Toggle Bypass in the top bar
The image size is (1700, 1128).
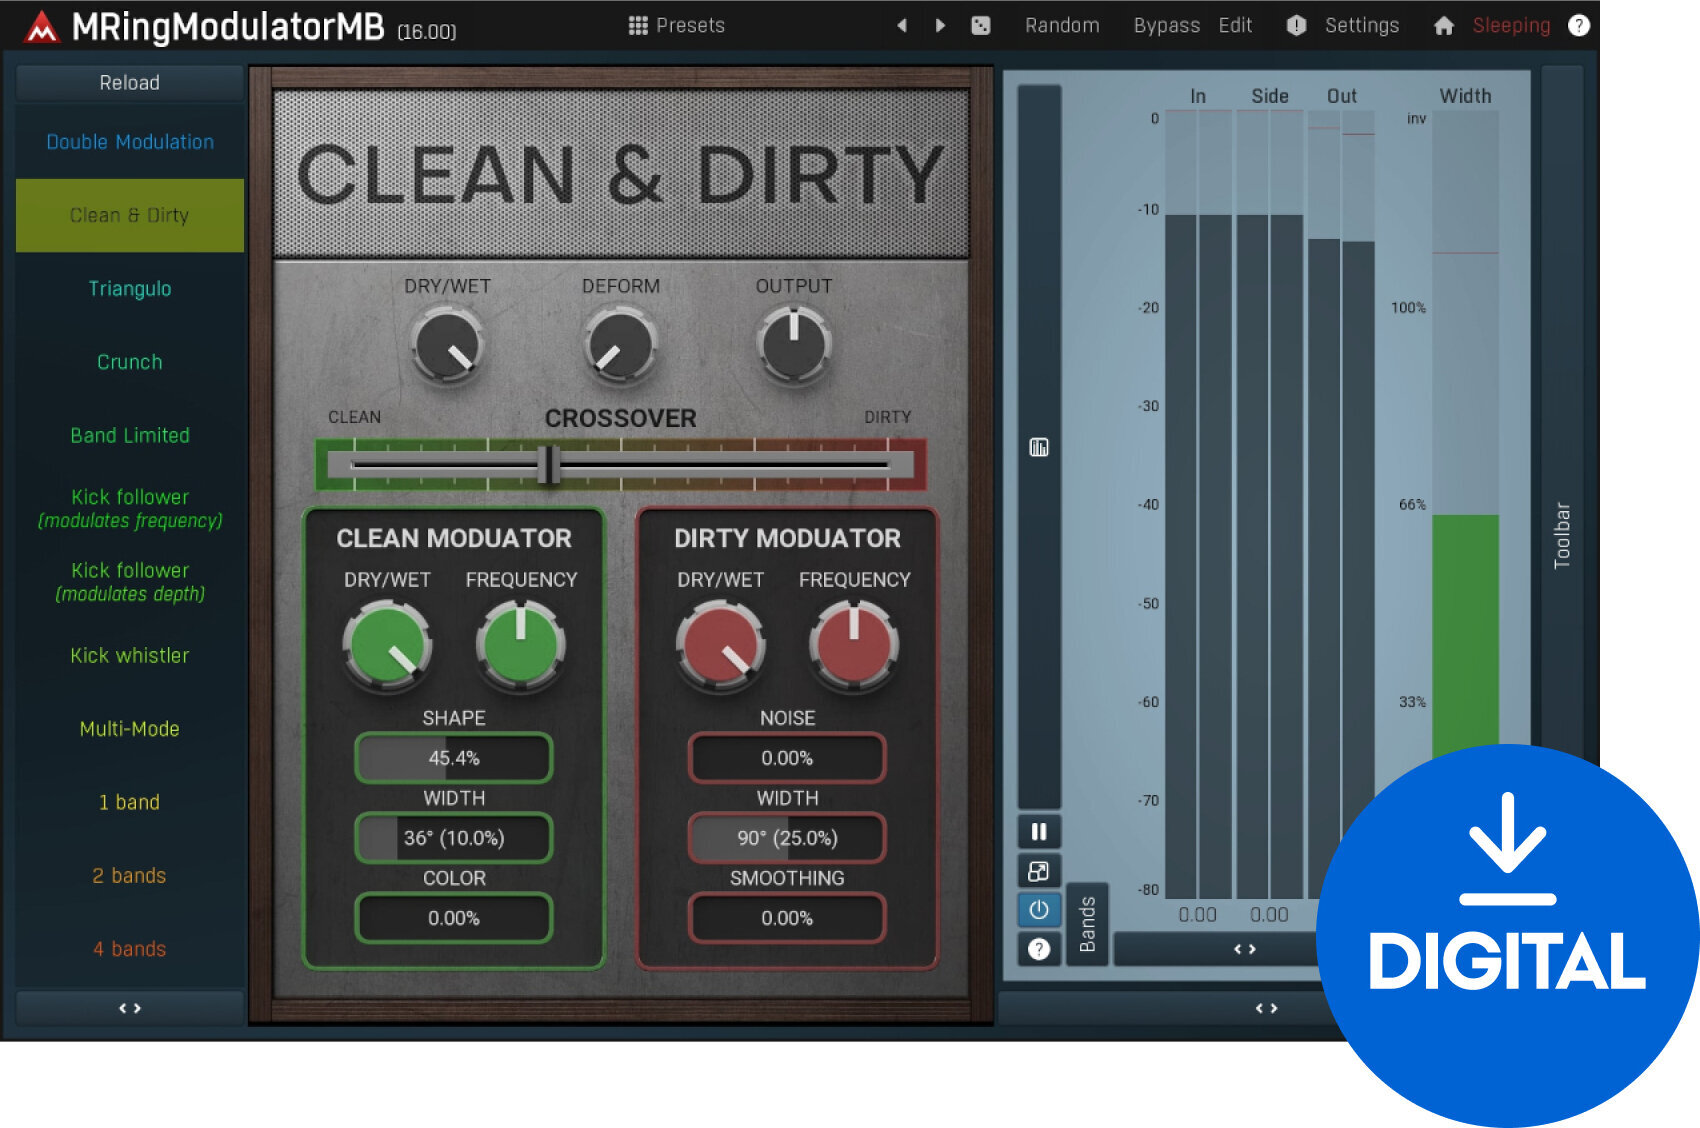(x=1166, y=26)
